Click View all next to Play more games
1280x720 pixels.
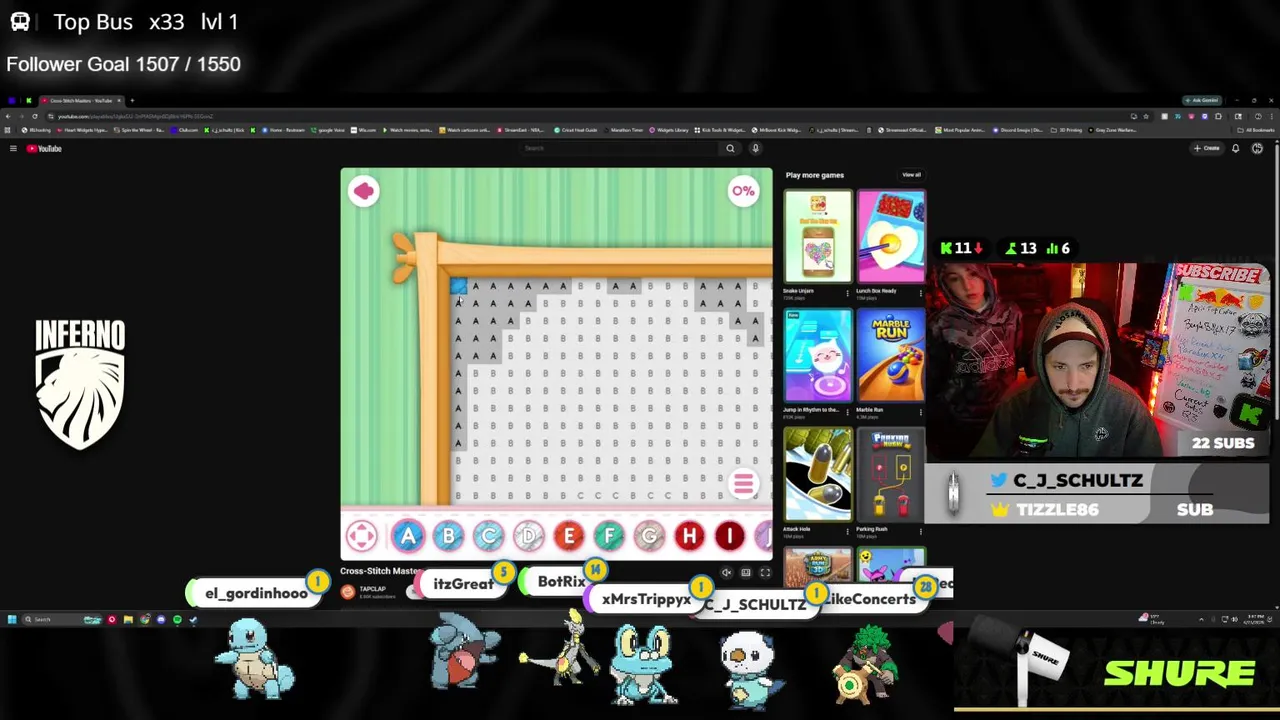tap(911, 175)
